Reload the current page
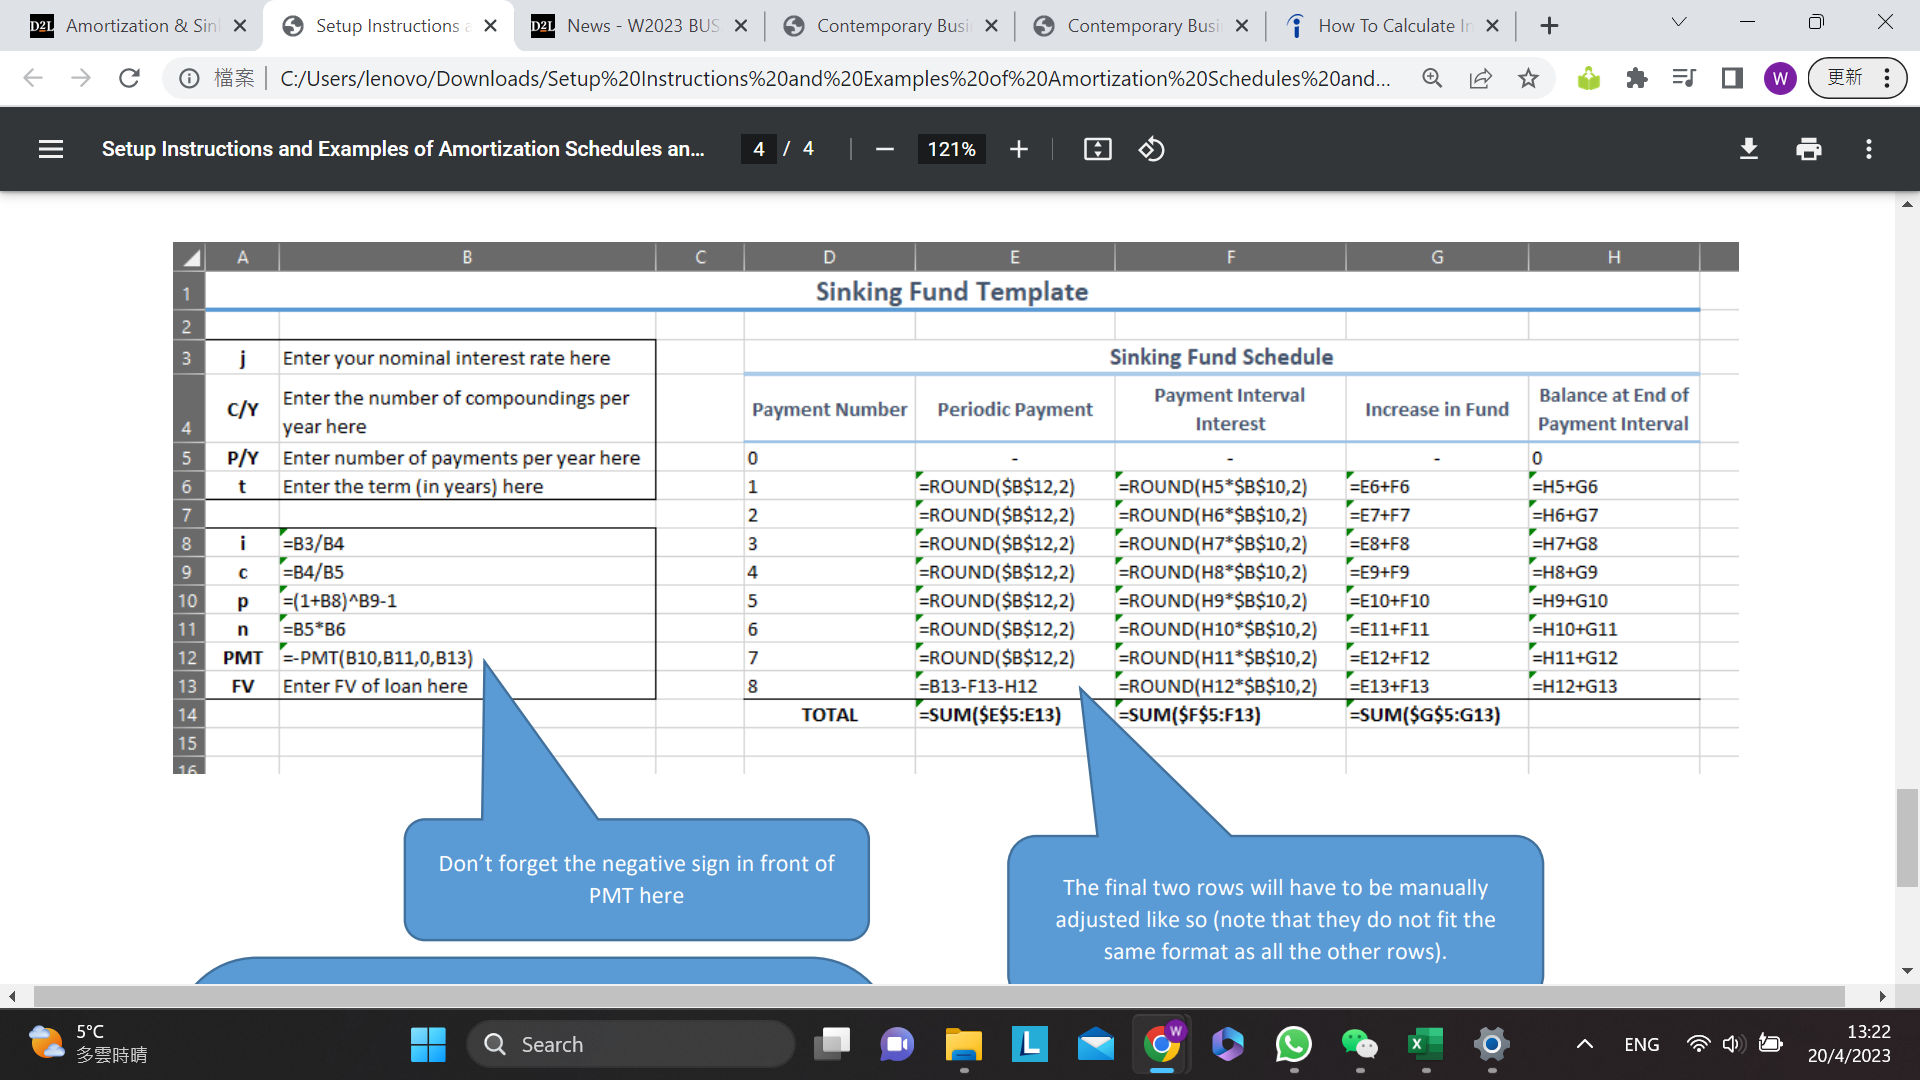Viewport: 1920px width, 1080px height. 129,78
